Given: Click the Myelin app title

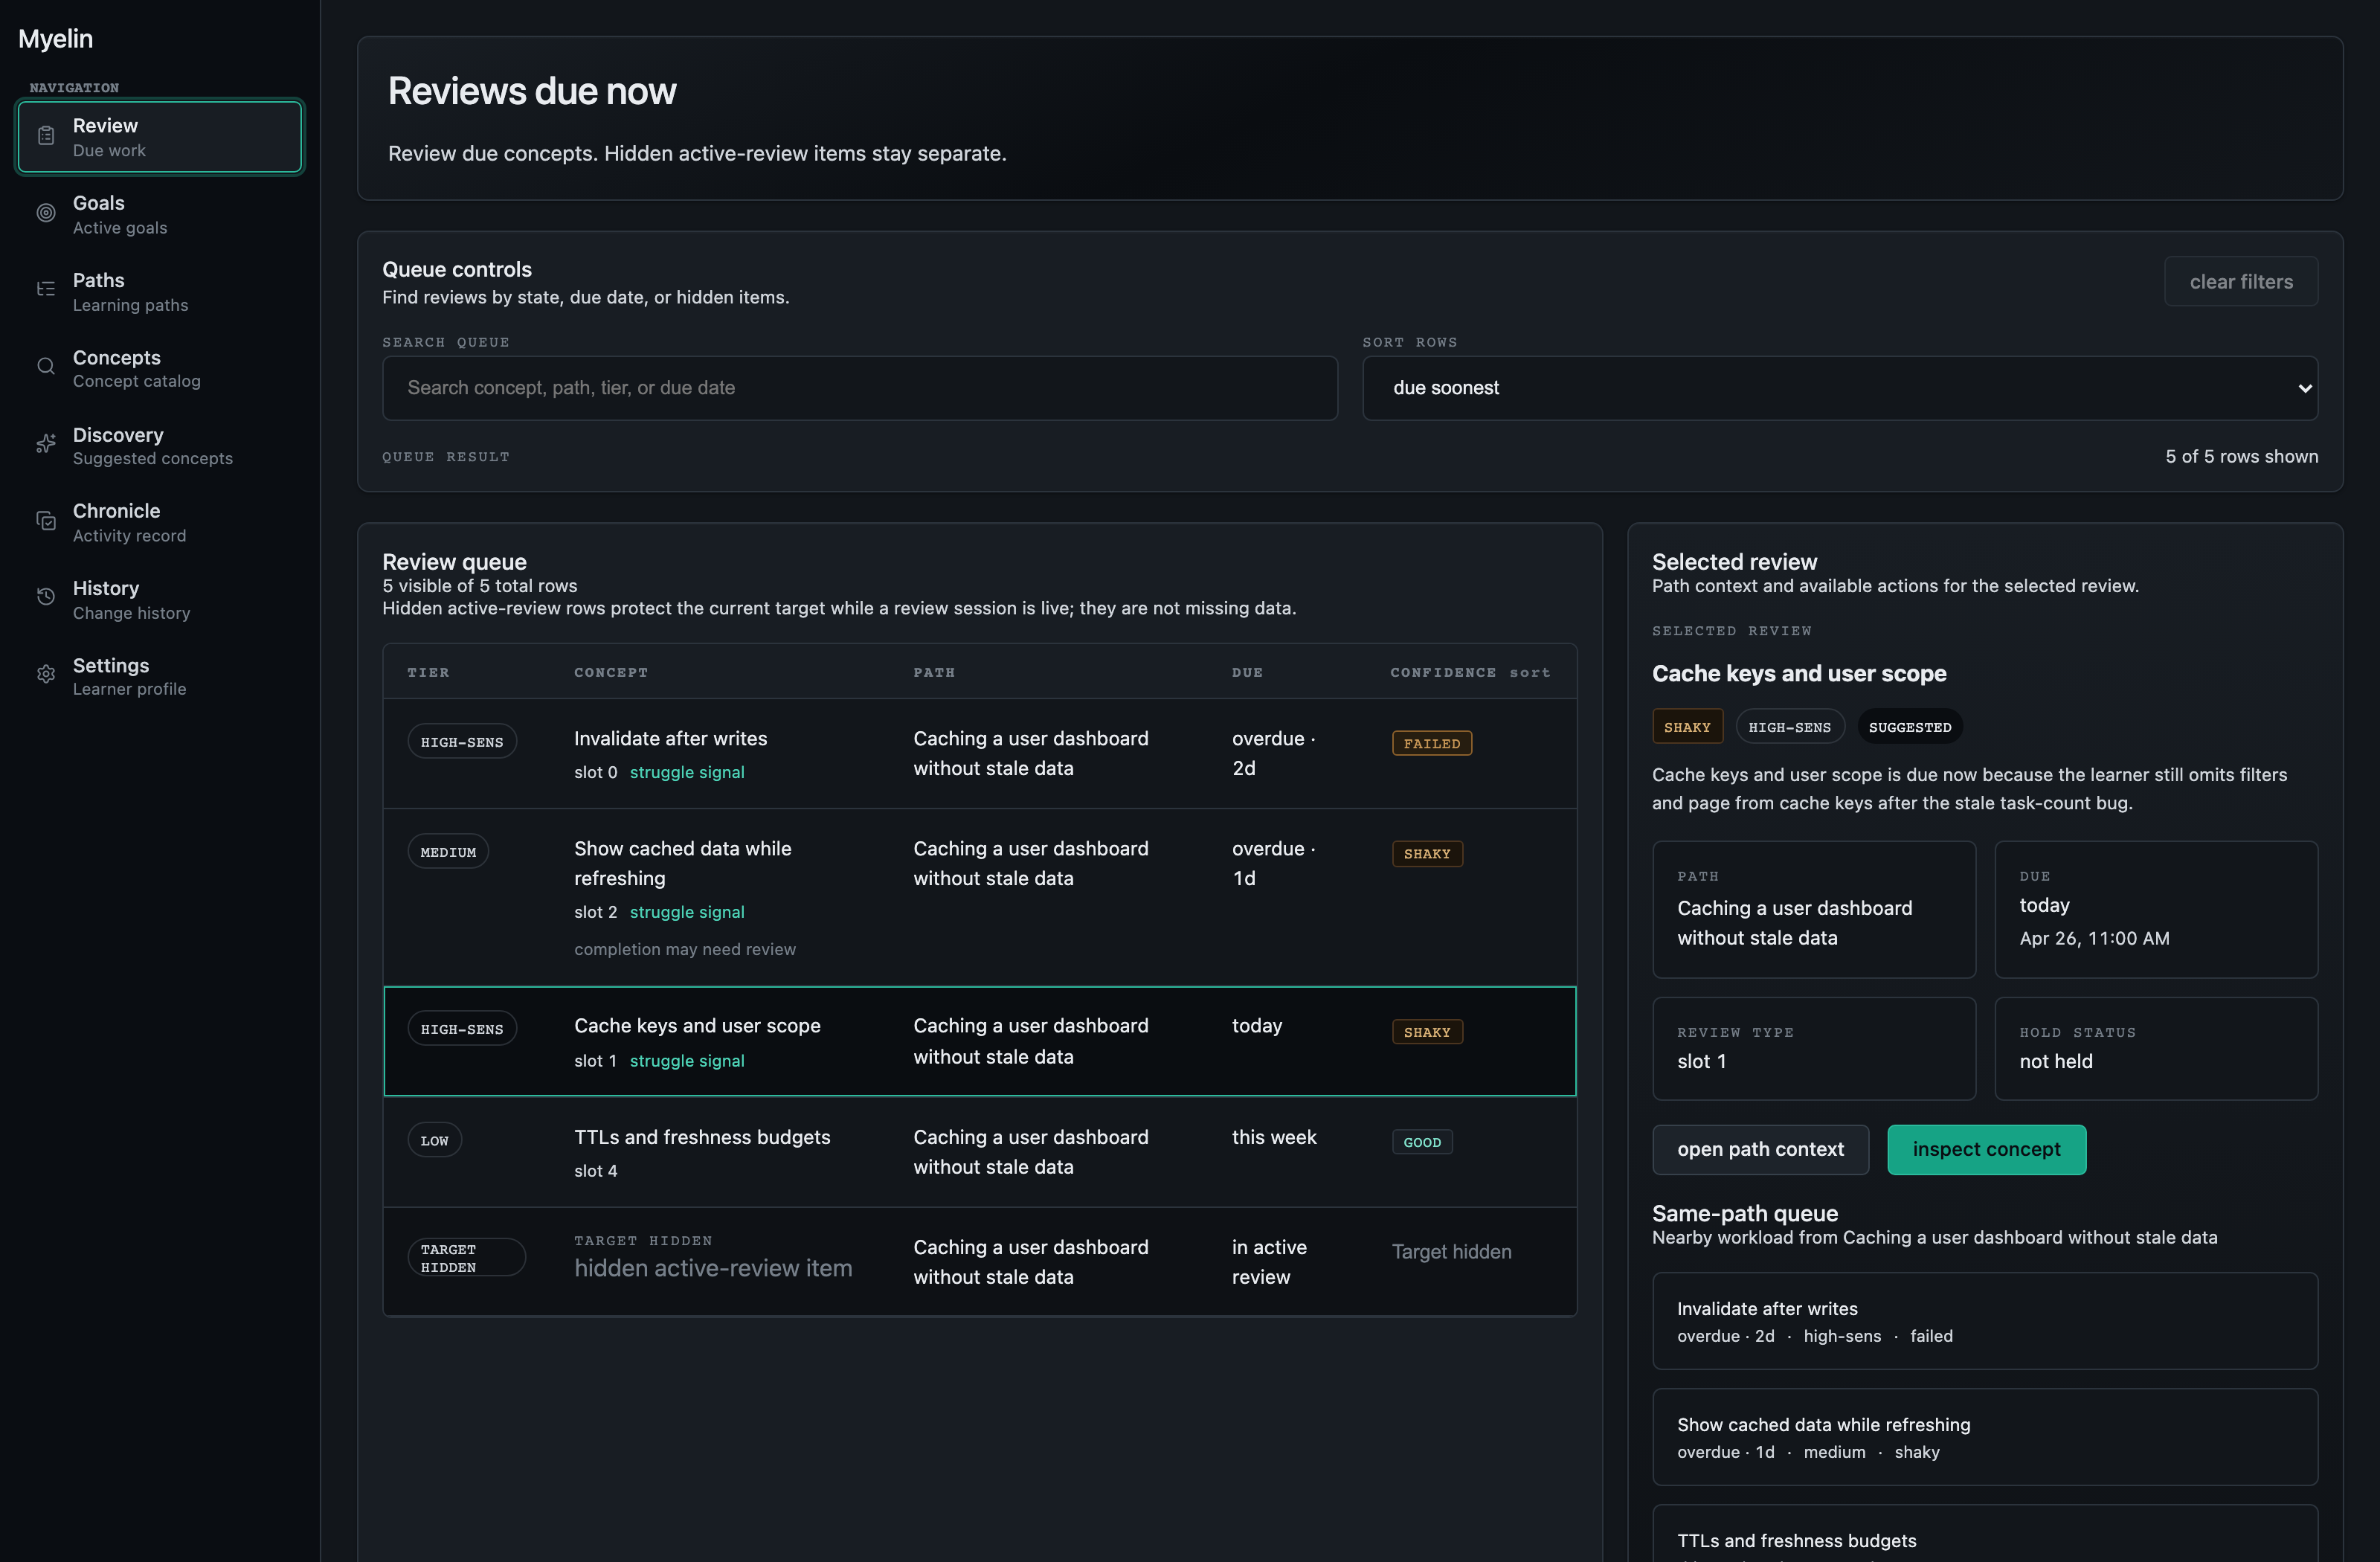Looking at the screenshot, I should 56,39.
